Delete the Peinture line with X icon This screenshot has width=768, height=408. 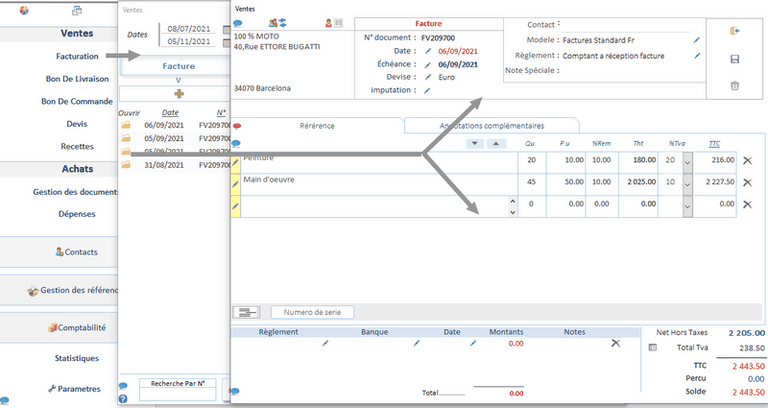pyautogui.click(x=747, y=161)
